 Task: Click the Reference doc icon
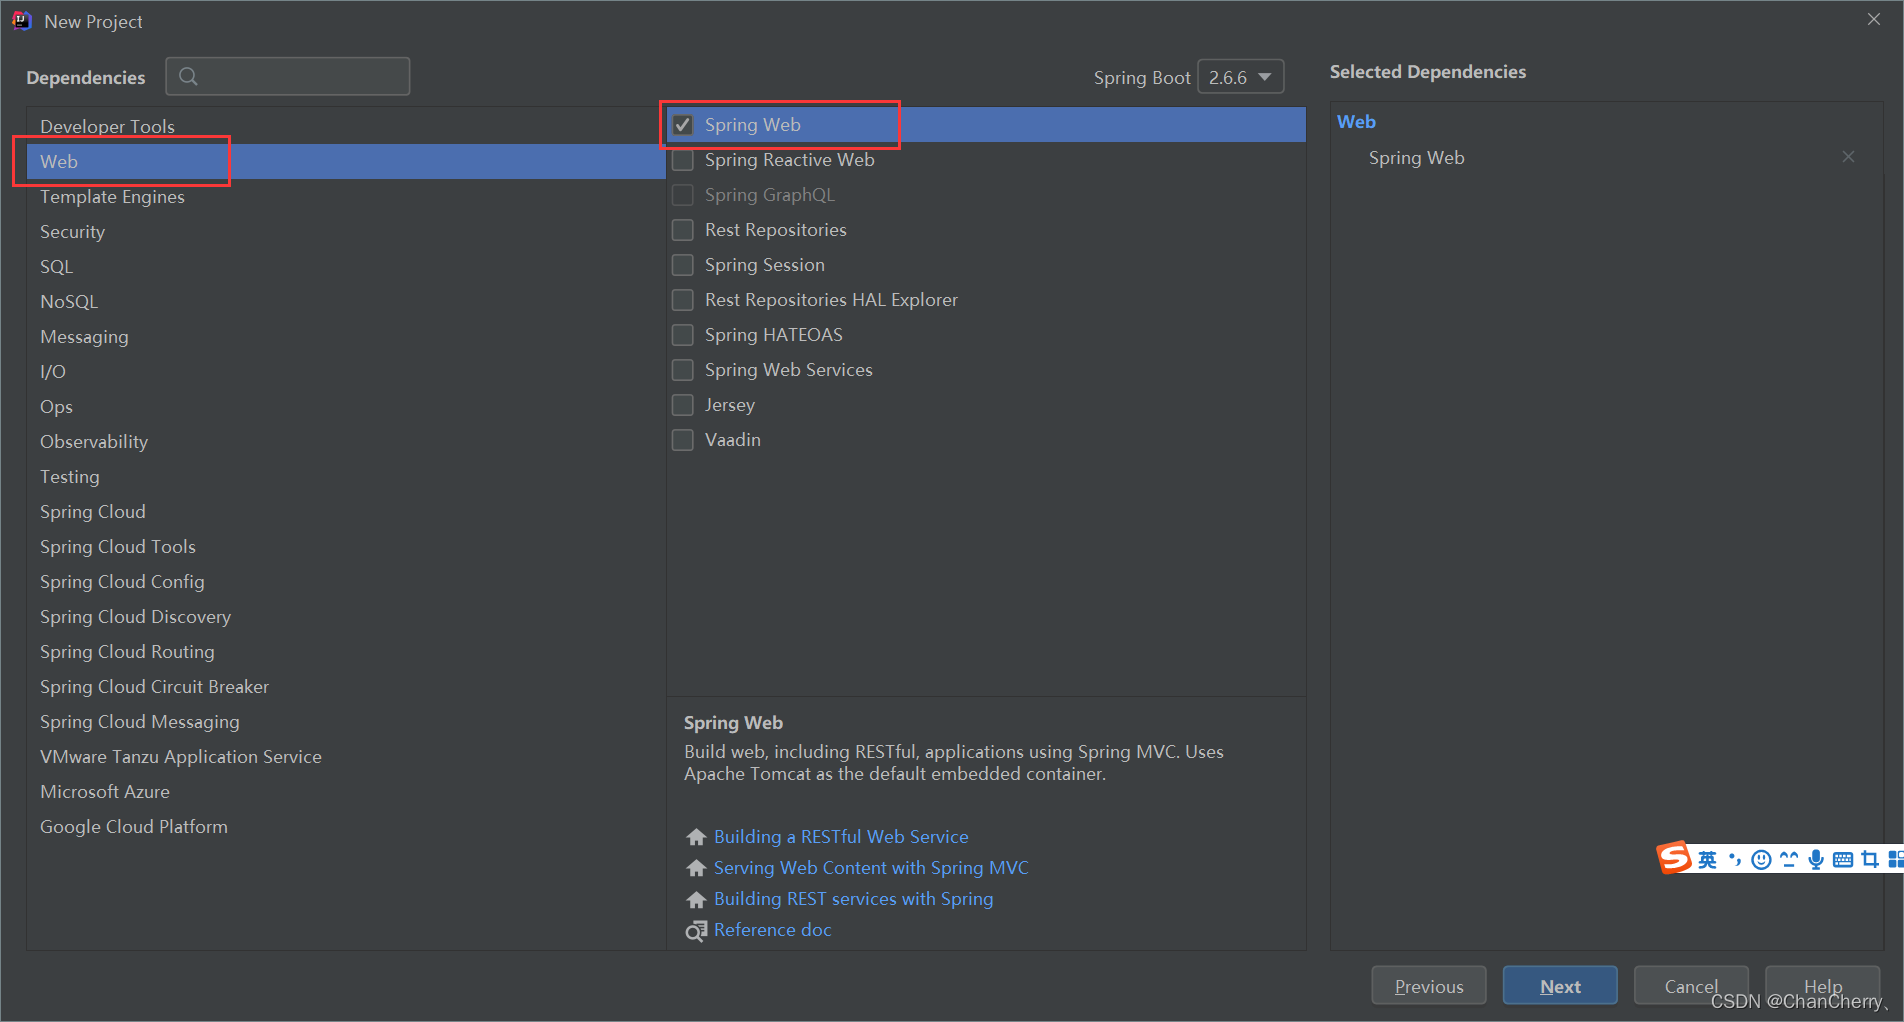pos(696,931)
